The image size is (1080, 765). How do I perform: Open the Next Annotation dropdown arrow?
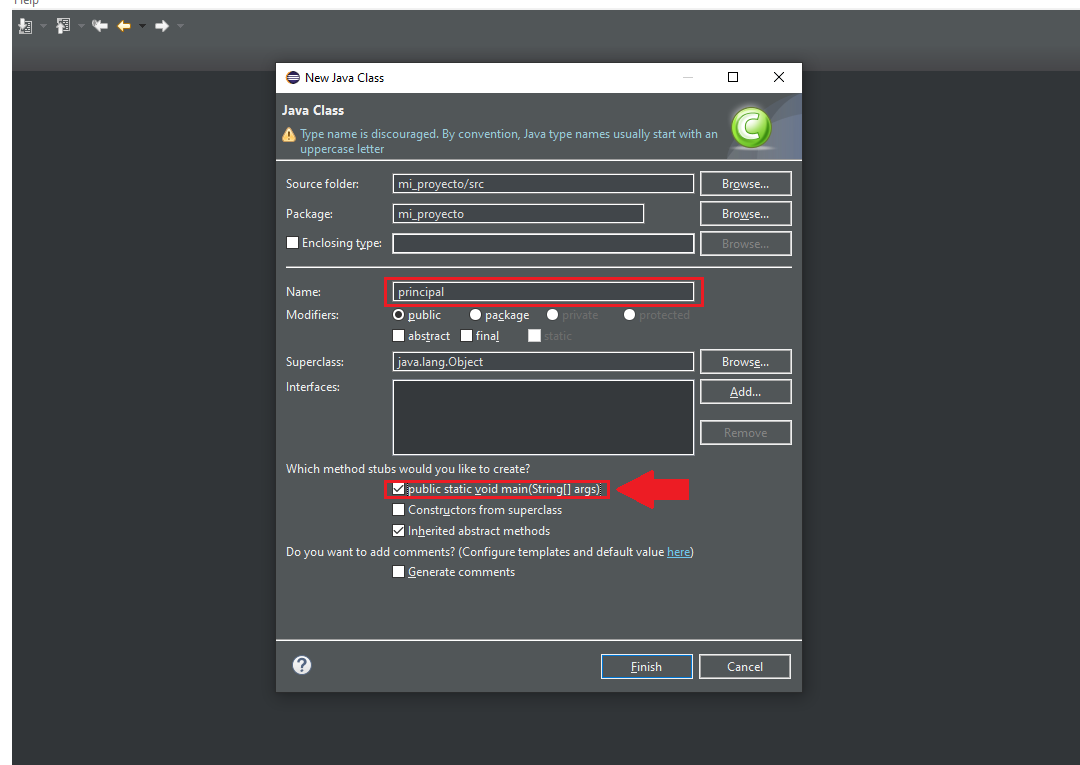click(x=43, y=26)
